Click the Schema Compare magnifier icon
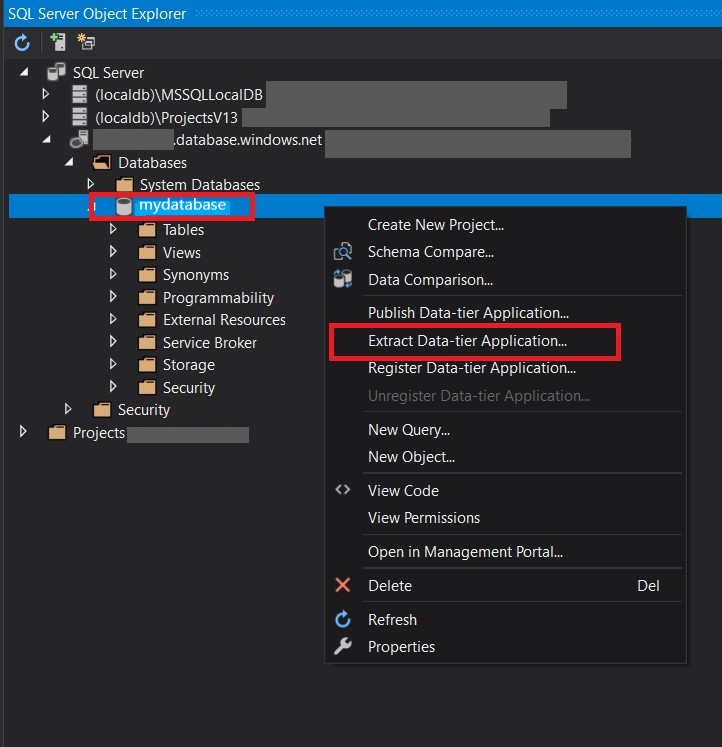This screenshot has height=747, width=722. pyautogui.click(x=343, y=252)
